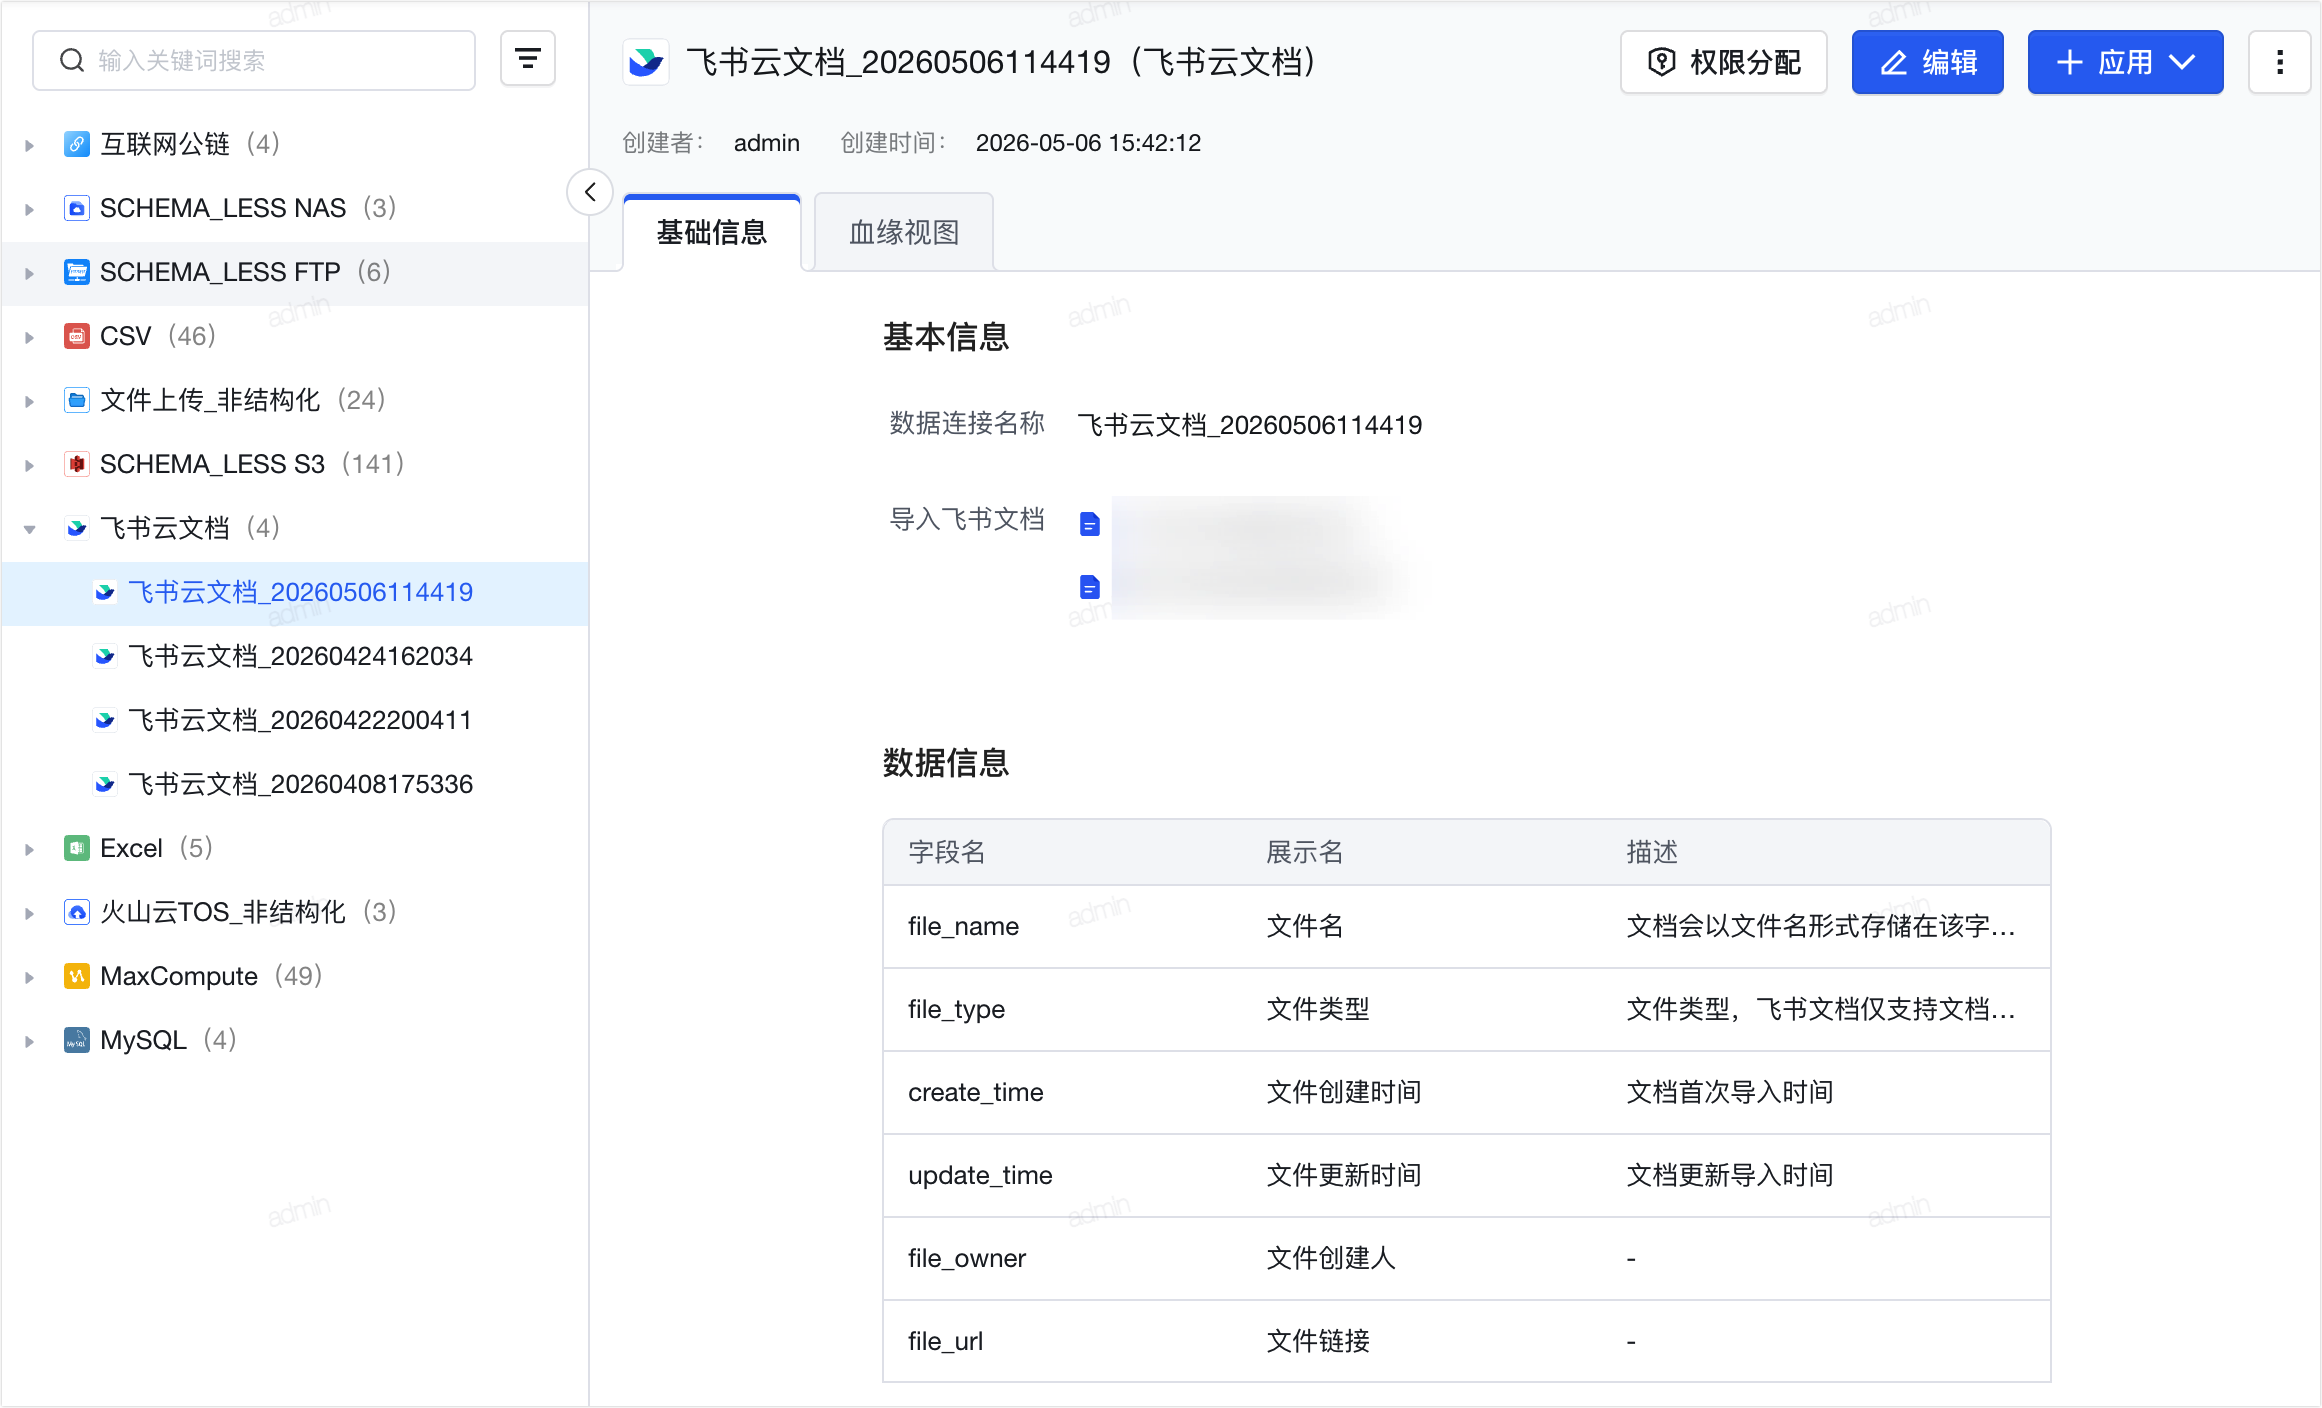The image size is (2322, 1408).
Task: Click the green Excel icon
Action: click(x=76, y=848)
